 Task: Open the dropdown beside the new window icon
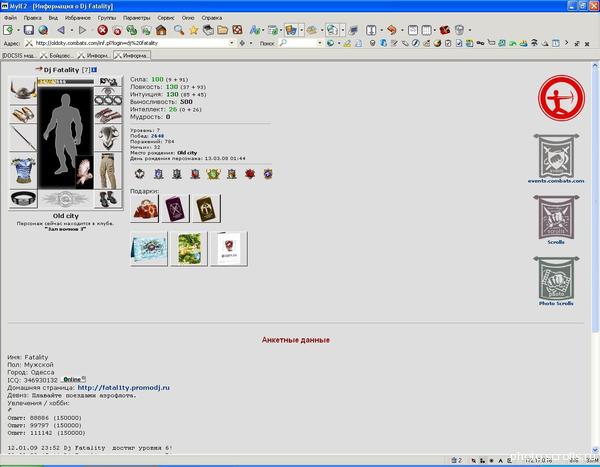[18, 30]
